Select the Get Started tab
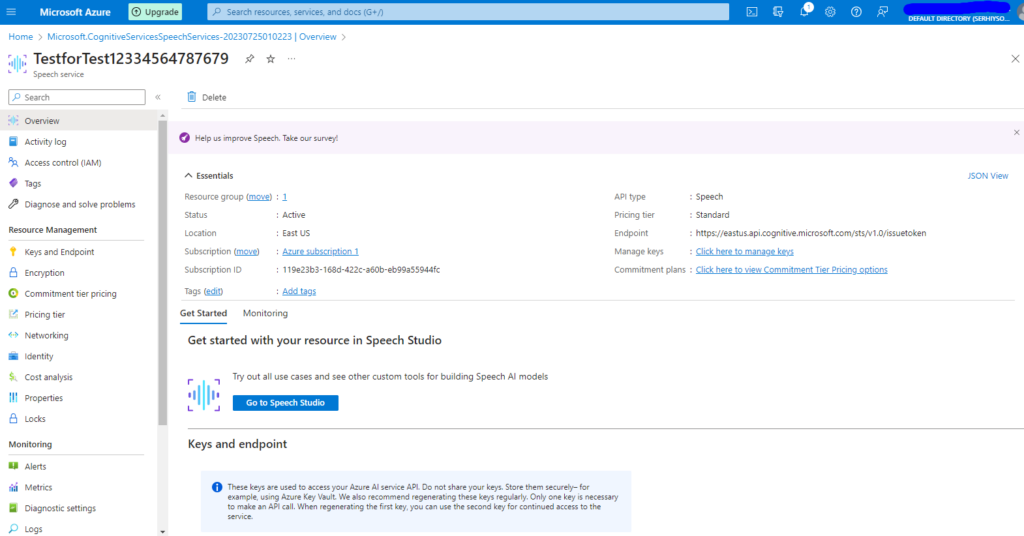The width and height of the screenshot is (1024, 536). [x=203, y=313]
